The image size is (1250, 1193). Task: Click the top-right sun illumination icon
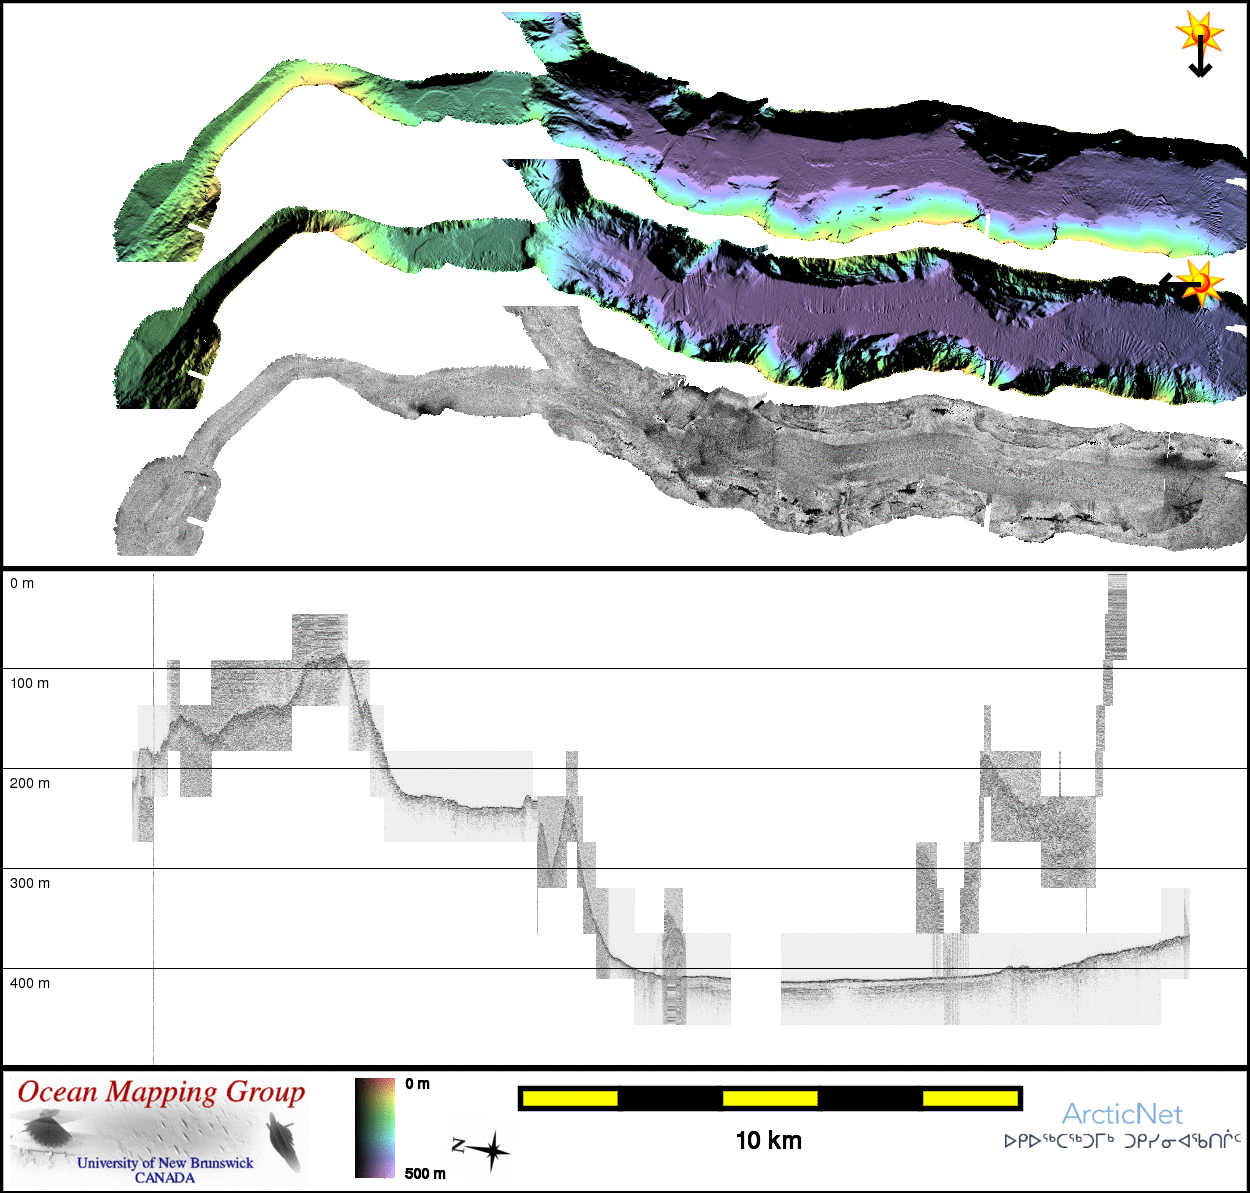pos(1200,33)
